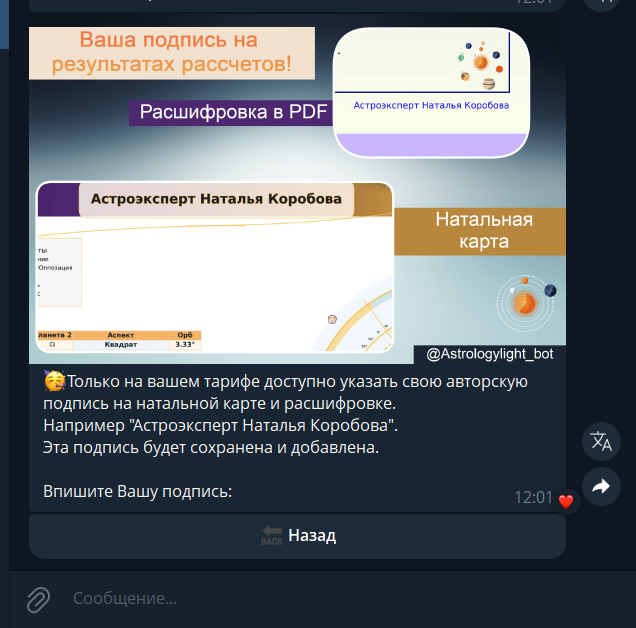Focus the Сообщение message input field
Screen dimensions: 636x628
tap(324, 599)
